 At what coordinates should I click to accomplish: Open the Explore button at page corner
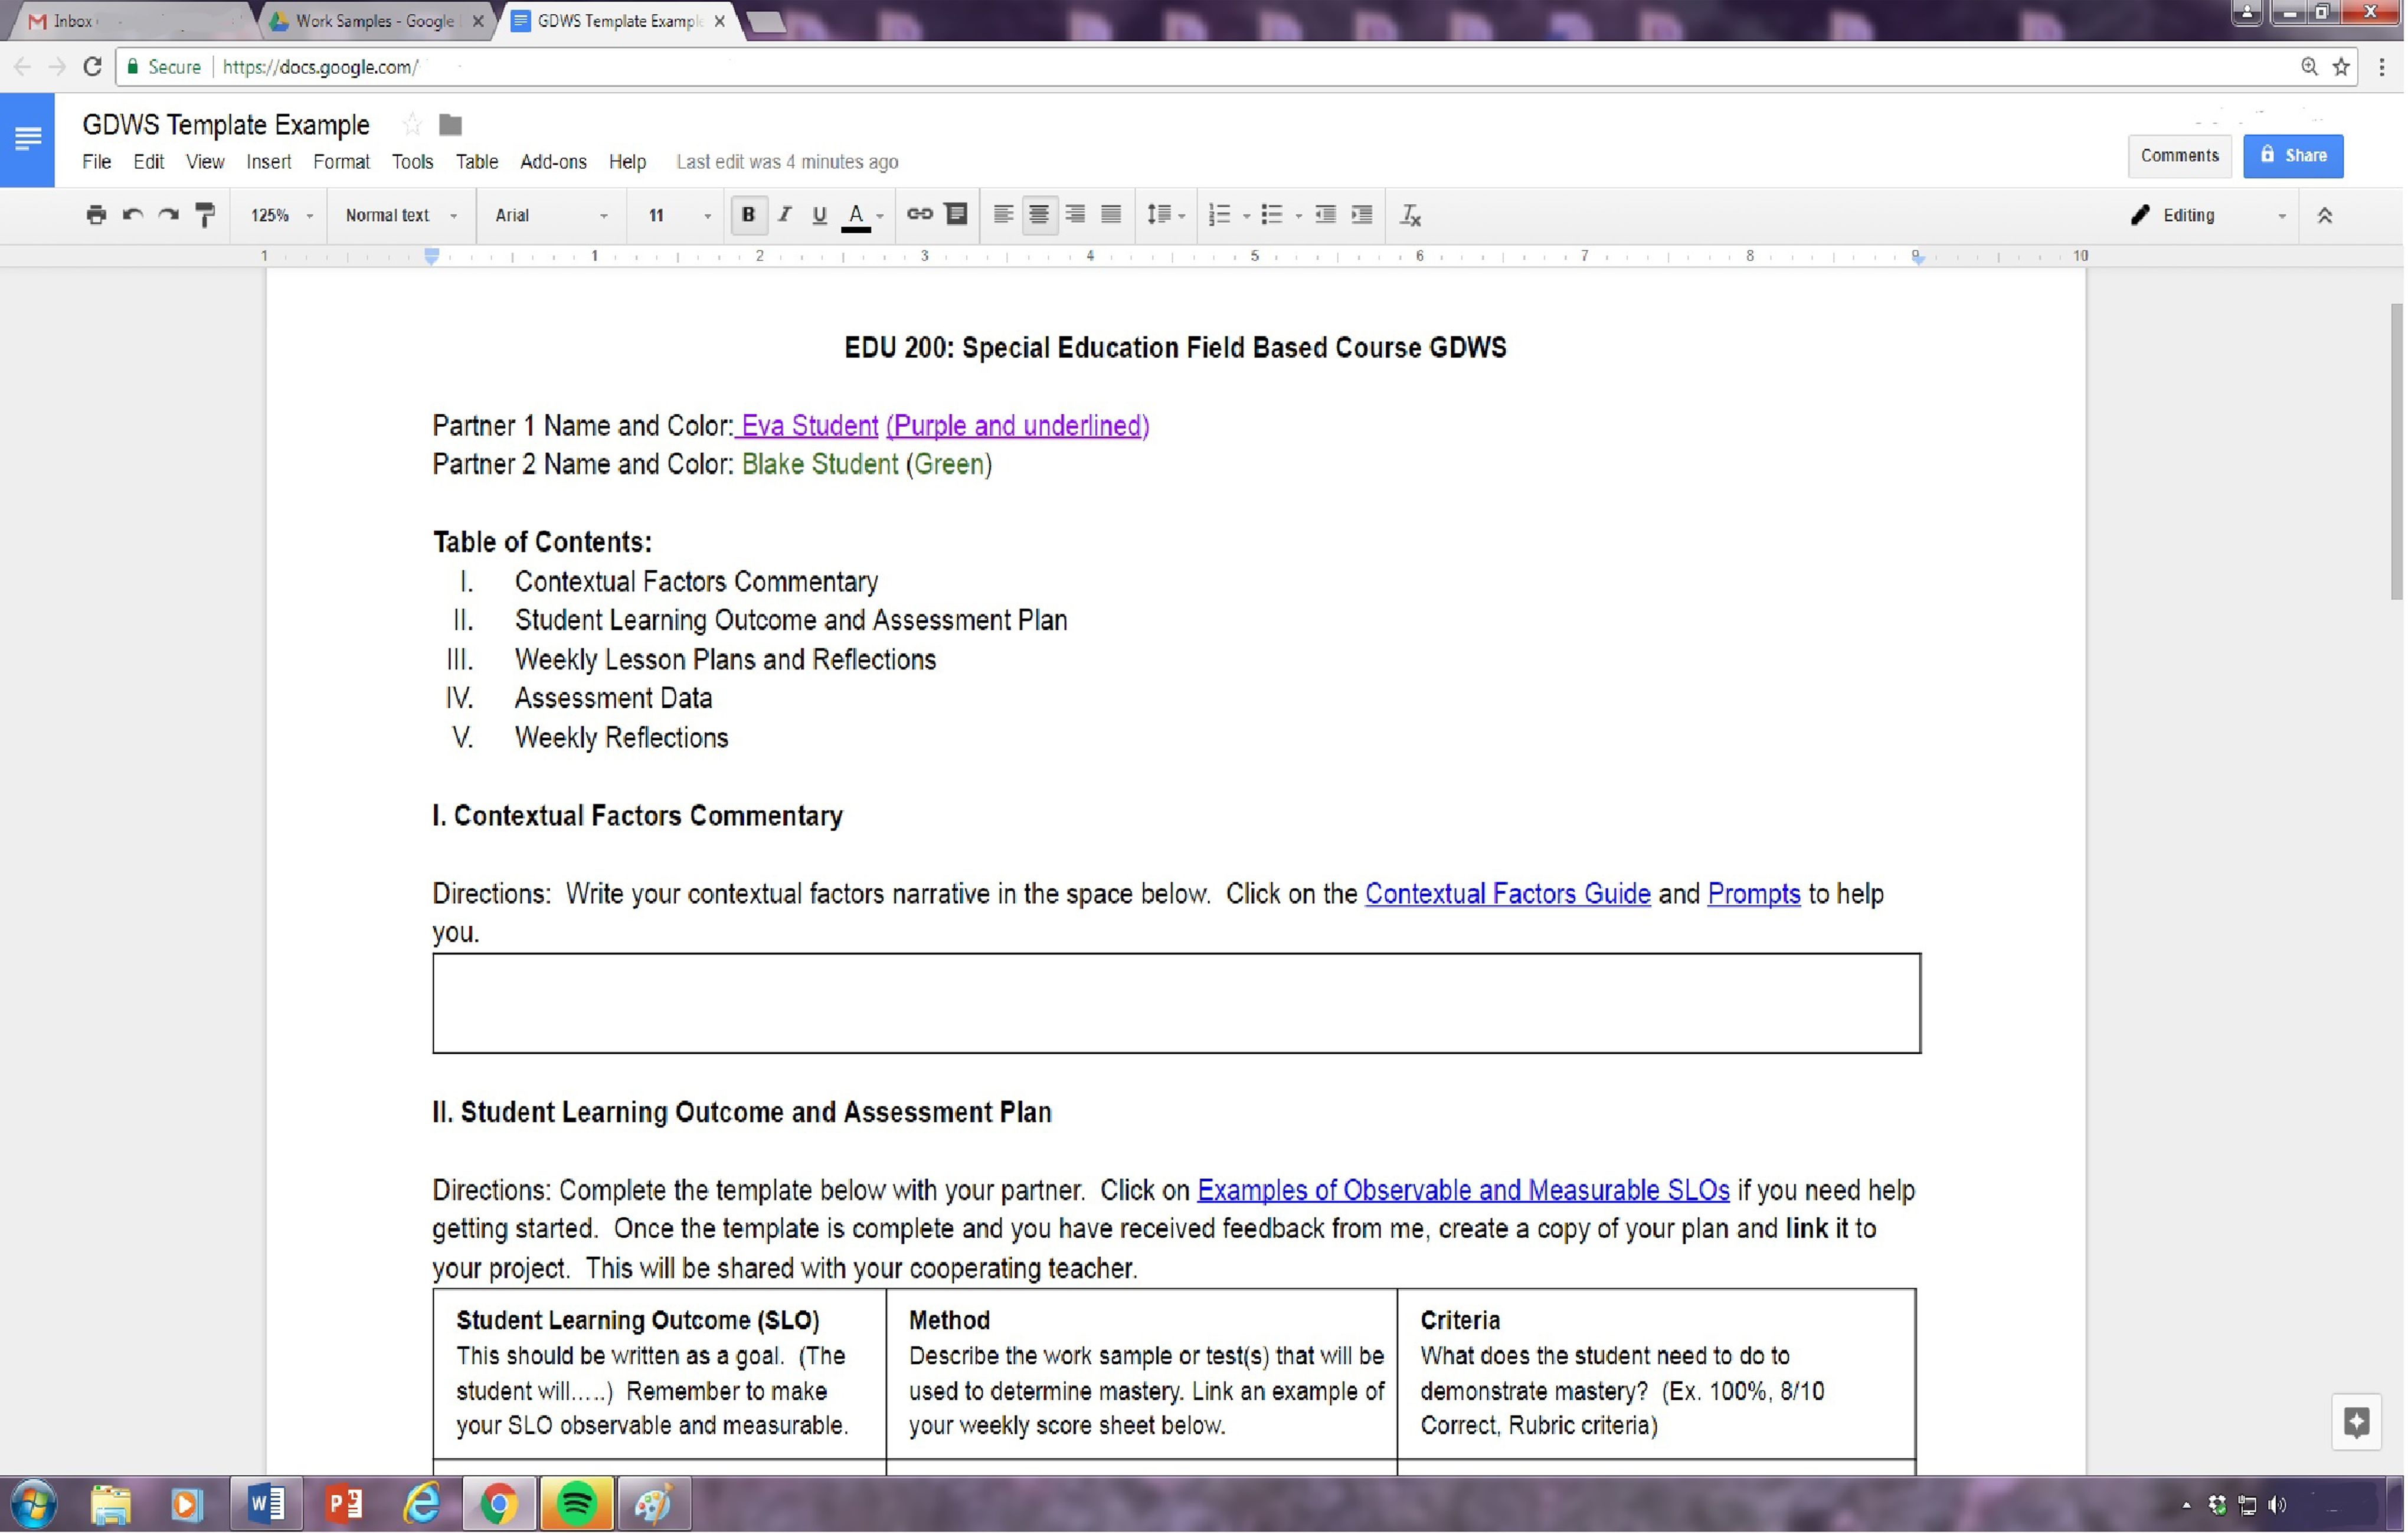(2356, 1422)
